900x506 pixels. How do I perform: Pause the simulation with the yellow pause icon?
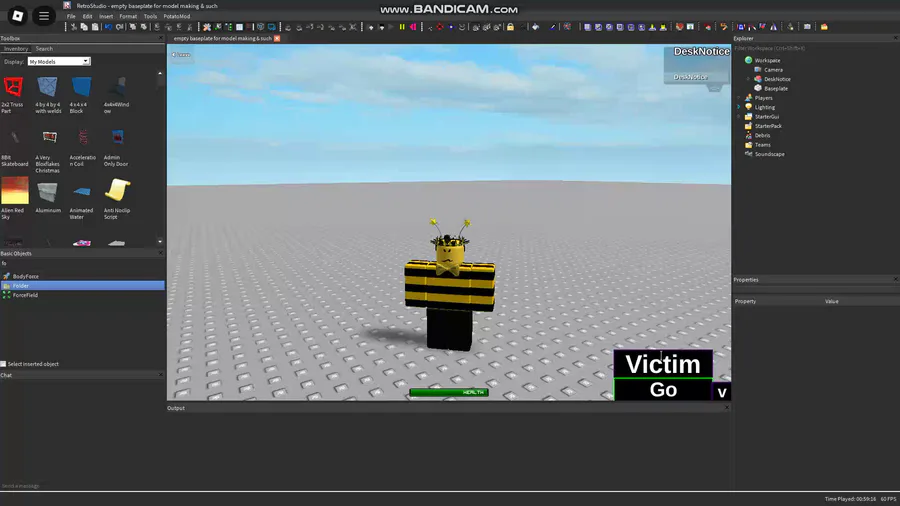pos(402,27)
